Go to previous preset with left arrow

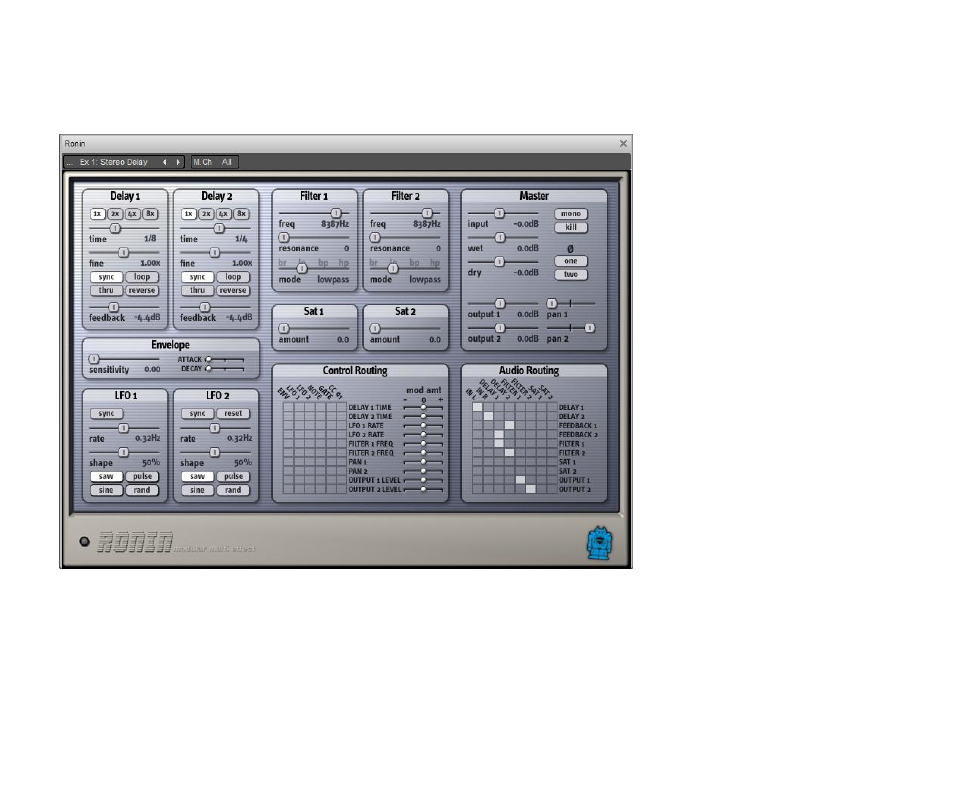tap(164, 162)
